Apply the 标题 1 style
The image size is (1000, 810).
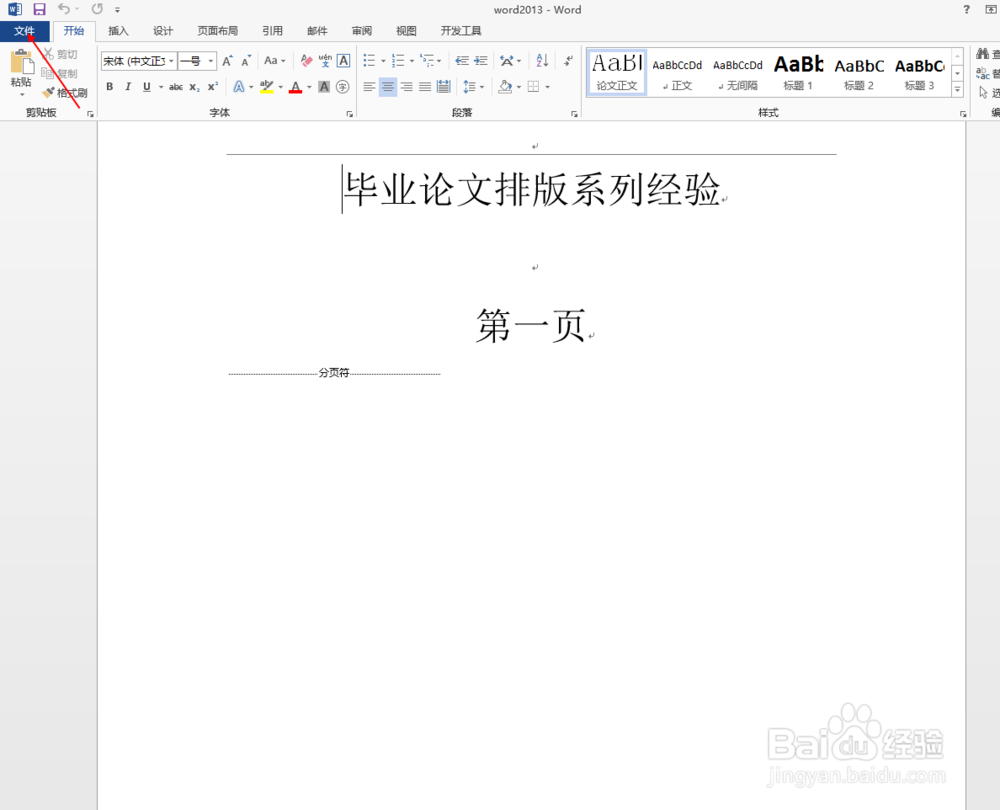click(x=797, y=72)
